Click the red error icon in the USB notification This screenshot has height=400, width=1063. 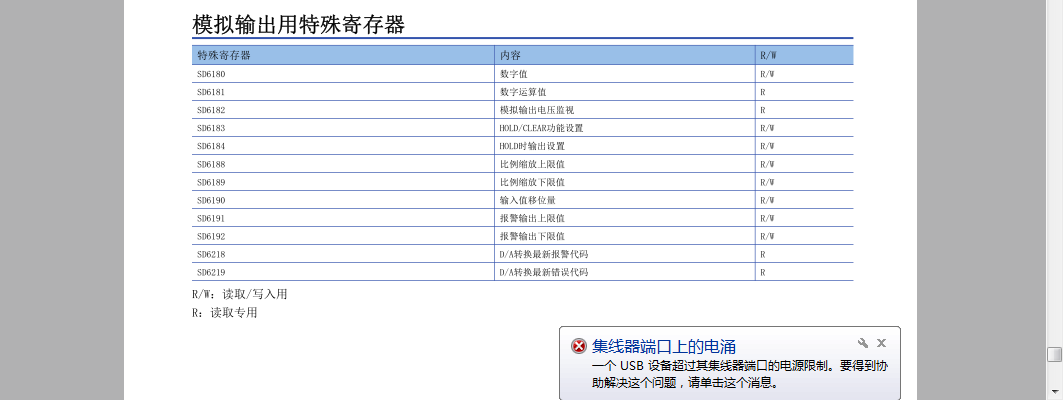[x=579, y=346]
